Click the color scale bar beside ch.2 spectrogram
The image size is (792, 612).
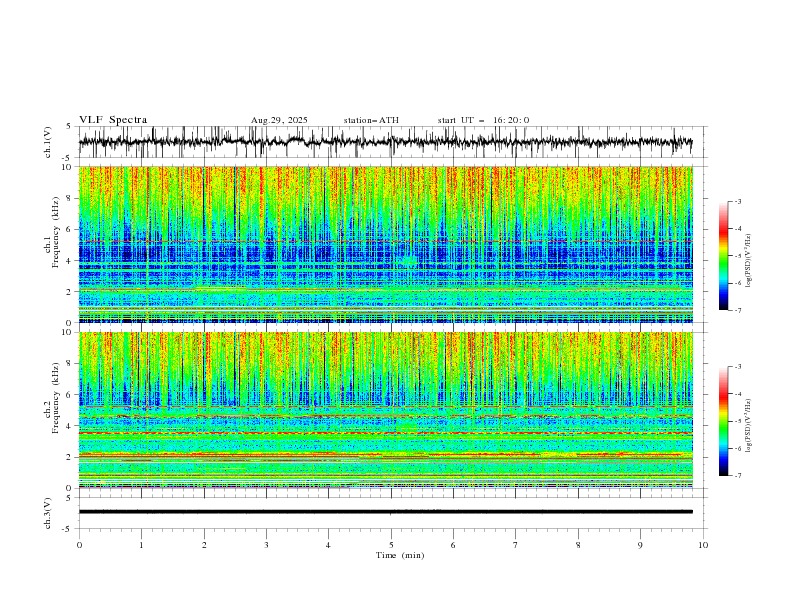pyautogui.click(x=723, y=421)
